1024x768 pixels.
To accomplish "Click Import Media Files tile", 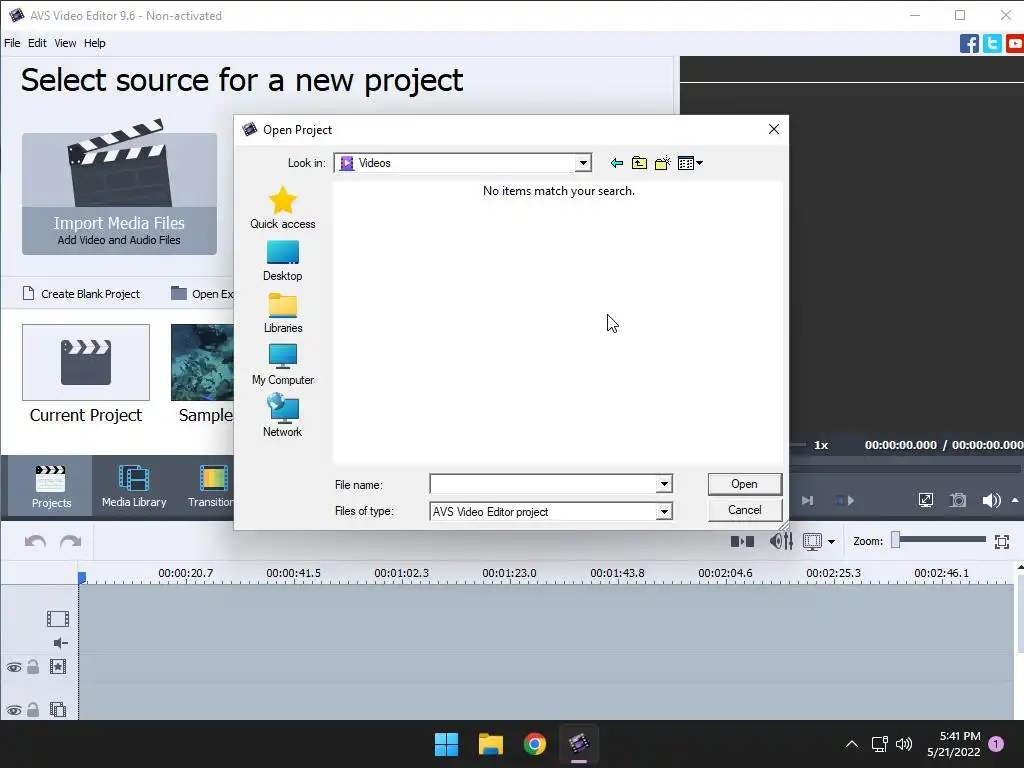I will [x=120, y=194].
